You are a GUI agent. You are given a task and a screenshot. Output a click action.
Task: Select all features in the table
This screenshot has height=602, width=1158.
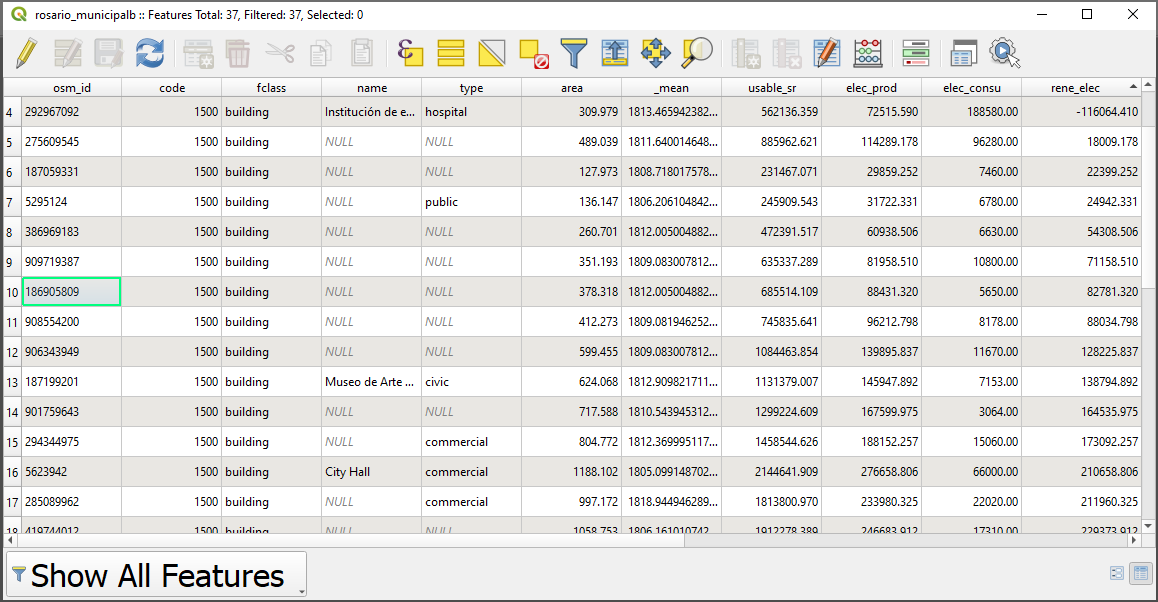pos(451,53)
